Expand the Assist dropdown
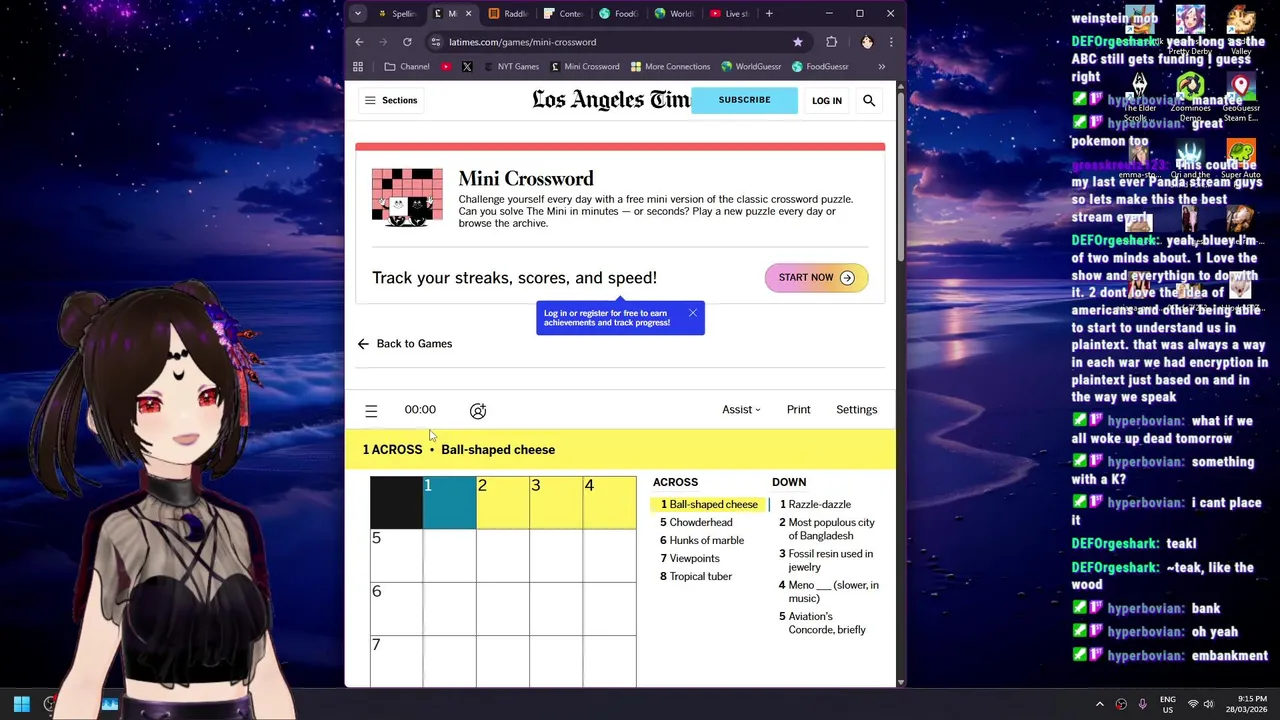 pos(741,409)
